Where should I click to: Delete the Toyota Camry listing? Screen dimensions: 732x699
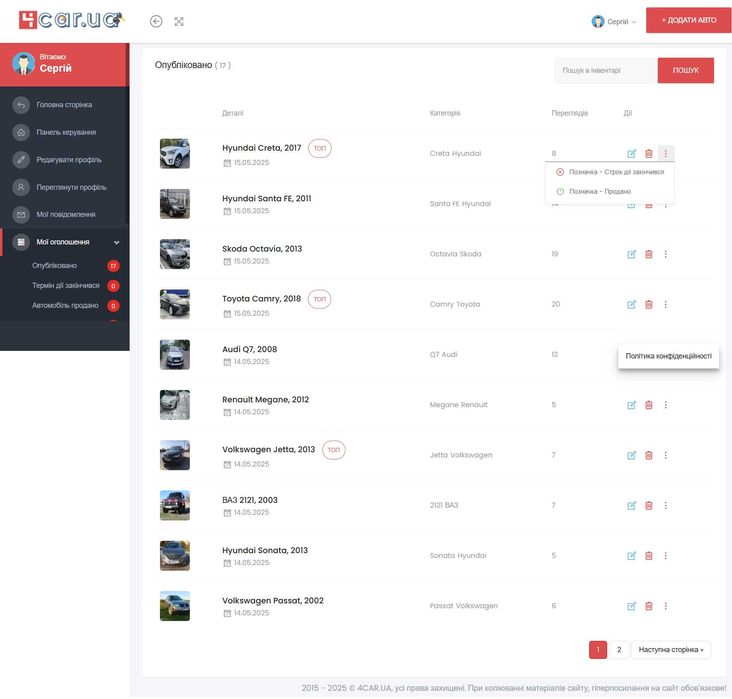[x=648, y=305]
